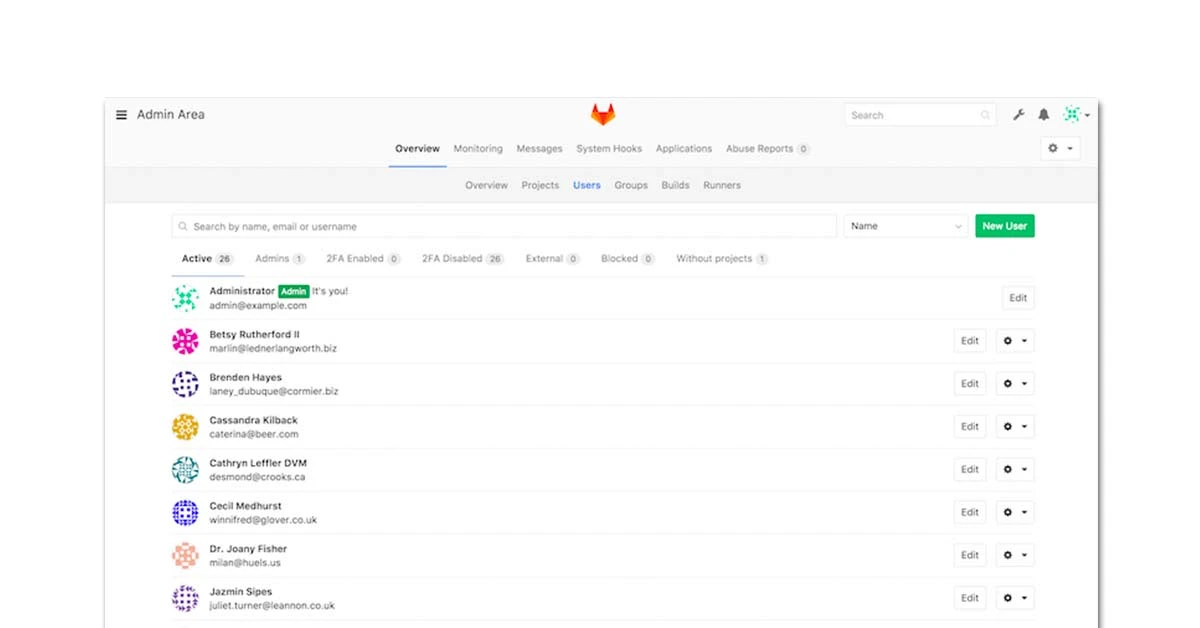
Task: Open the Name sort dropdown
Action: 905,226
